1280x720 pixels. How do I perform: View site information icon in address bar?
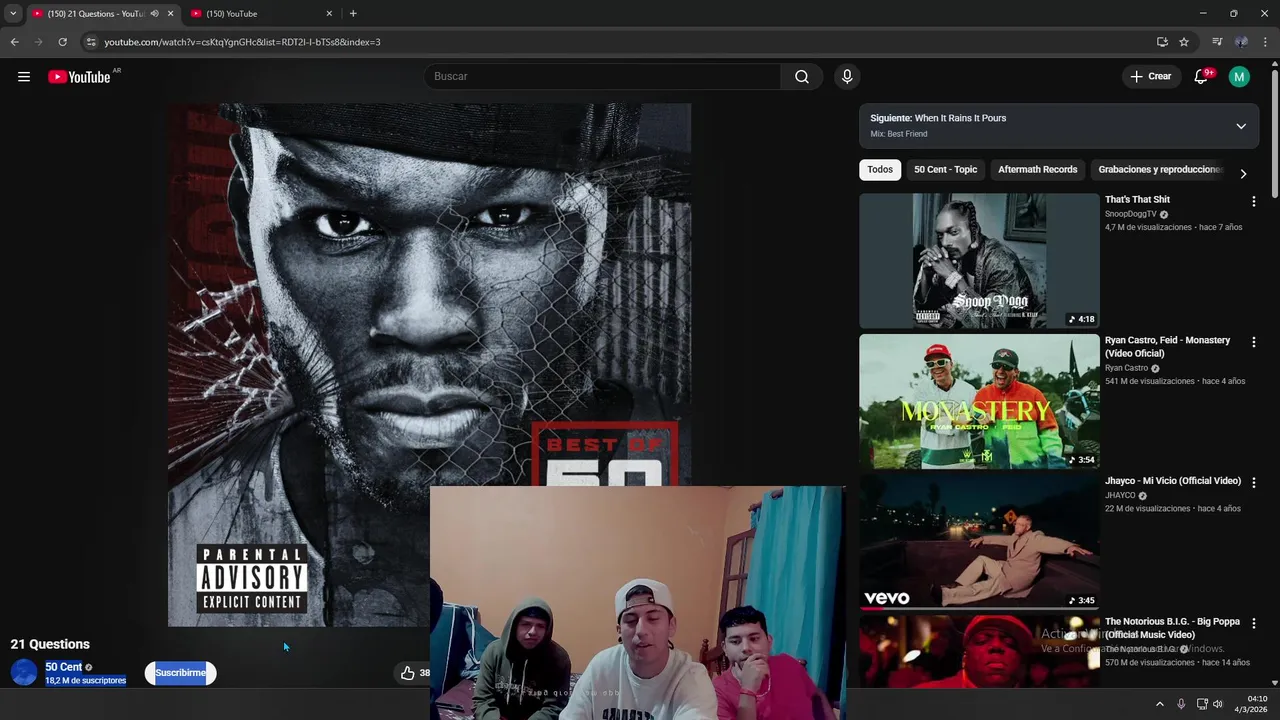tap(90, 42)
